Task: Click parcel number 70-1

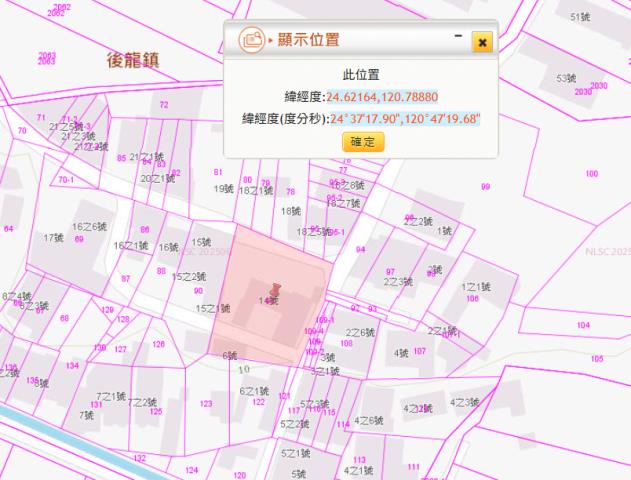Action: click(66, 180)
